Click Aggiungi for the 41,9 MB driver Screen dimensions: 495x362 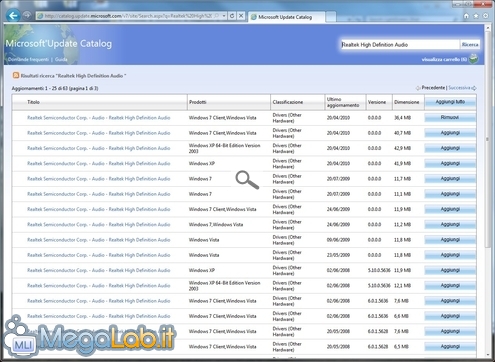coord(450,163)
